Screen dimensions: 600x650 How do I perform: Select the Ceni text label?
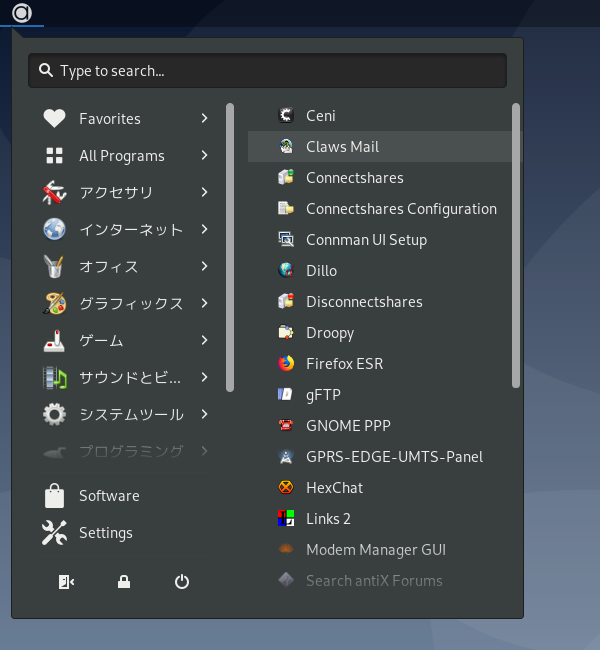(321, 116)
